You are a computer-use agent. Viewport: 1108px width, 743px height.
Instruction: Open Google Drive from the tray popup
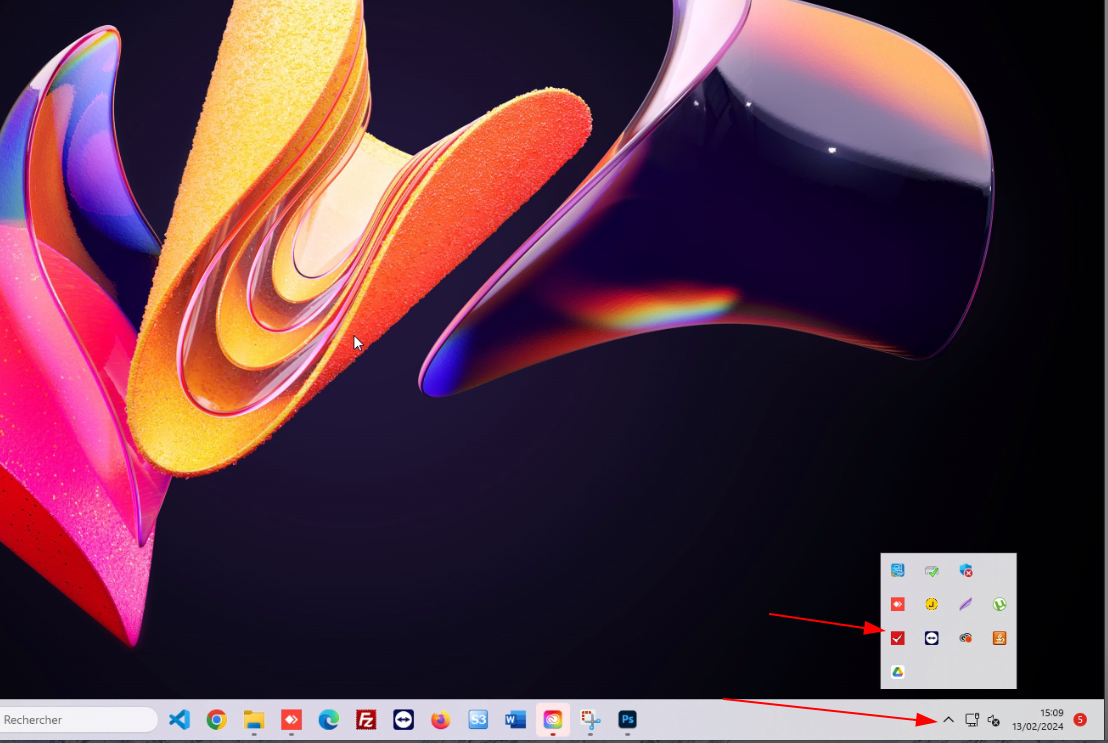coord(897,672)
